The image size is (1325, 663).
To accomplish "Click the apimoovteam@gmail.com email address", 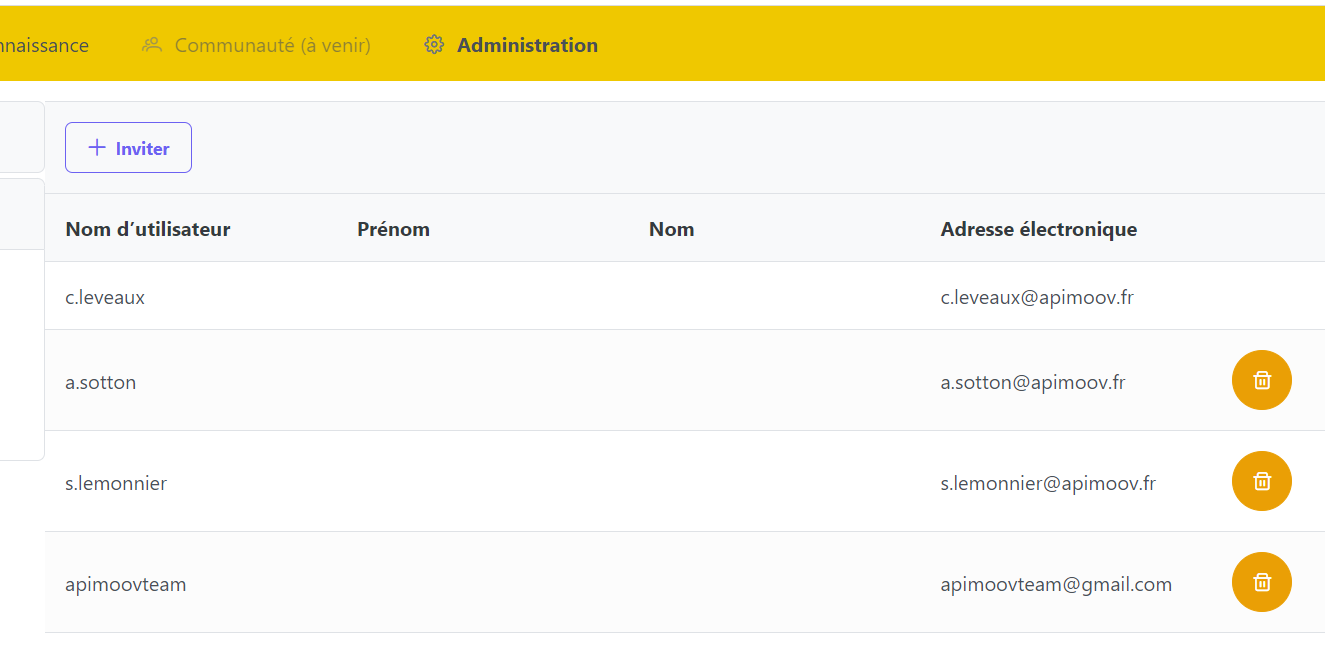I will [1056, 584].
